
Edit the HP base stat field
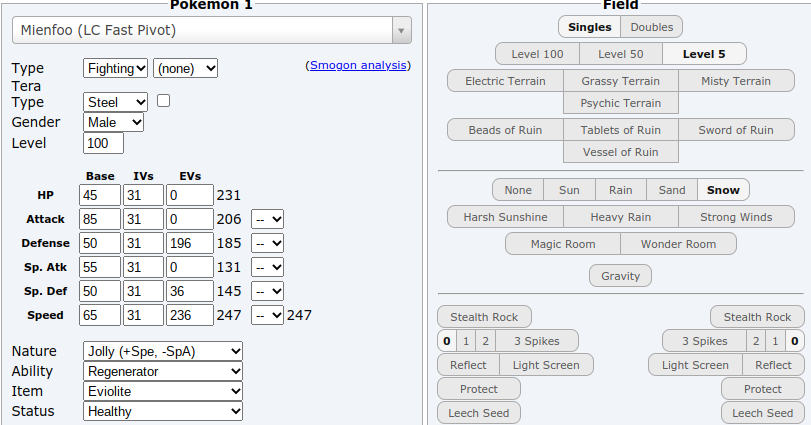(100, 195)
